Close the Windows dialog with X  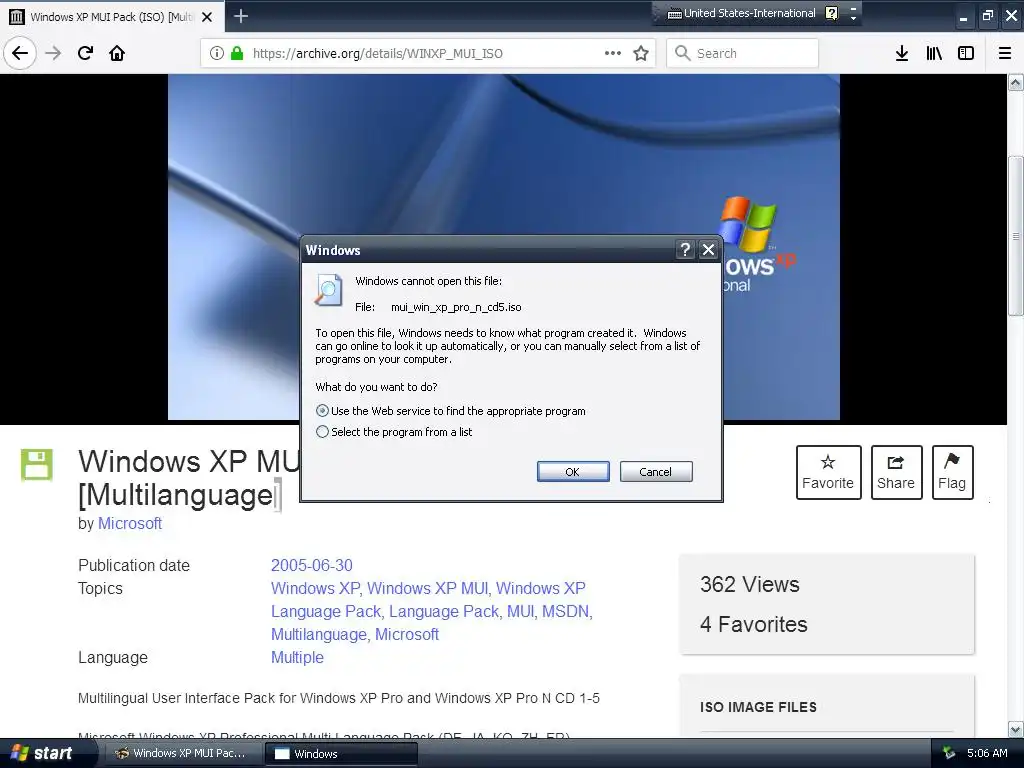[708, 249]
